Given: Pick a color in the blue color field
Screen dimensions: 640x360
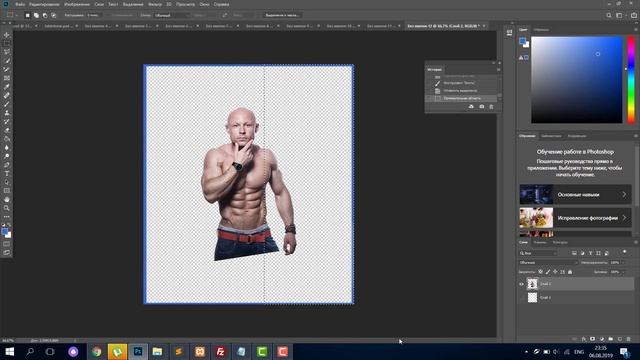Looking at the screenshot, I should click(577, 80).
